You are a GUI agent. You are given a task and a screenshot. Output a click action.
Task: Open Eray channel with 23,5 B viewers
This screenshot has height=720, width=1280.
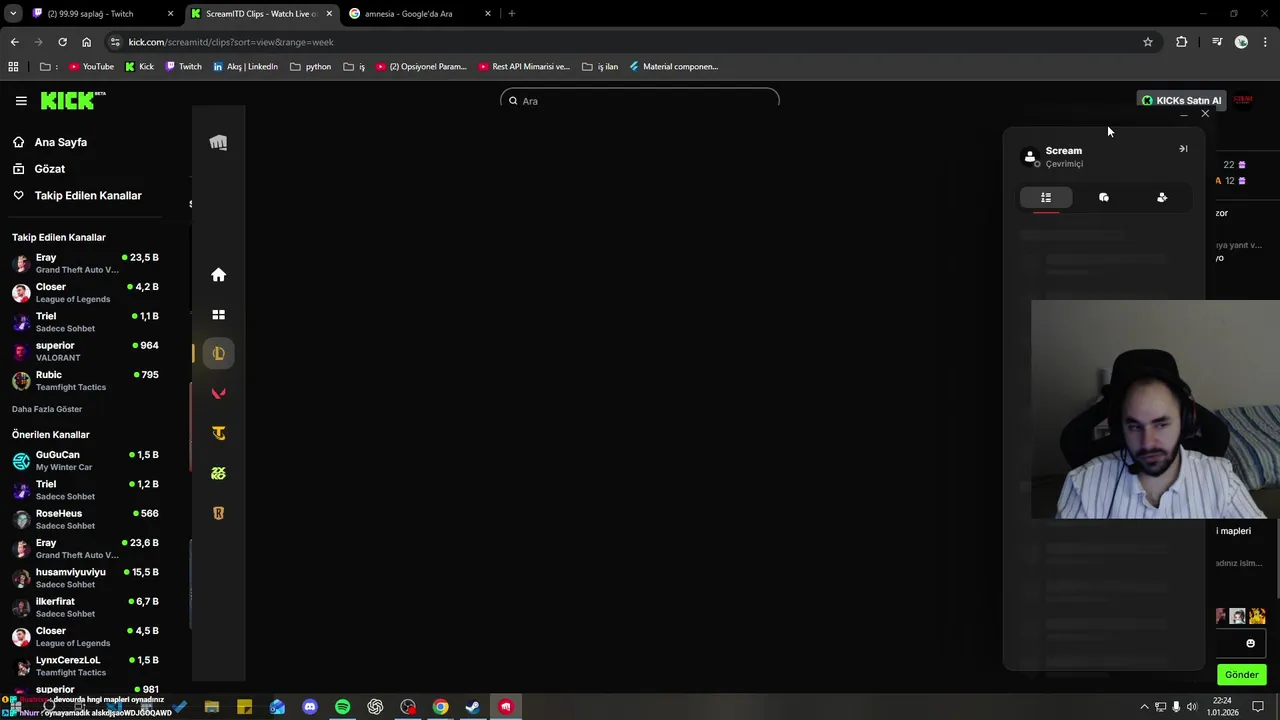coord(86,263)
